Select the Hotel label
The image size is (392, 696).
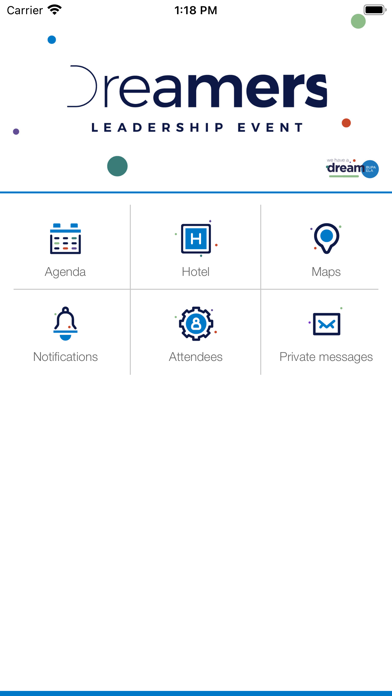[196, 272]
